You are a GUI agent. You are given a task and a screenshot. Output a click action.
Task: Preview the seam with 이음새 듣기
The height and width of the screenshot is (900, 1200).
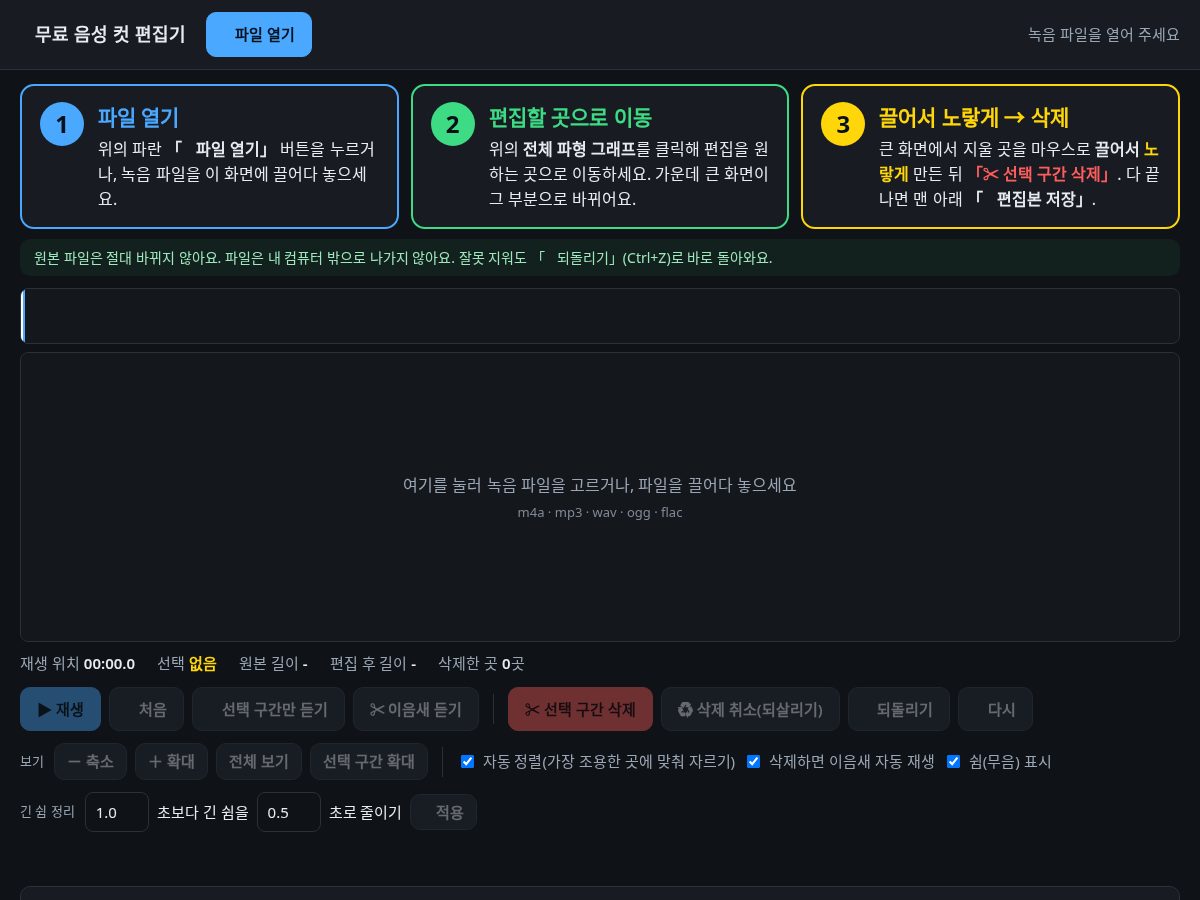pos(416,709)
